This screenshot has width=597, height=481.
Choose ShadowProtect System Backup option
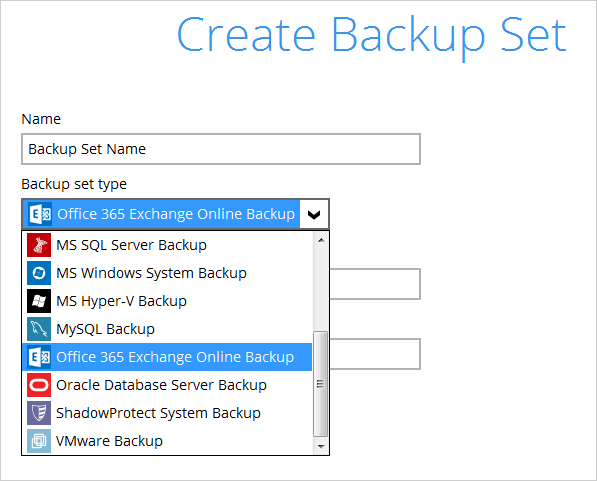(167, 413)
